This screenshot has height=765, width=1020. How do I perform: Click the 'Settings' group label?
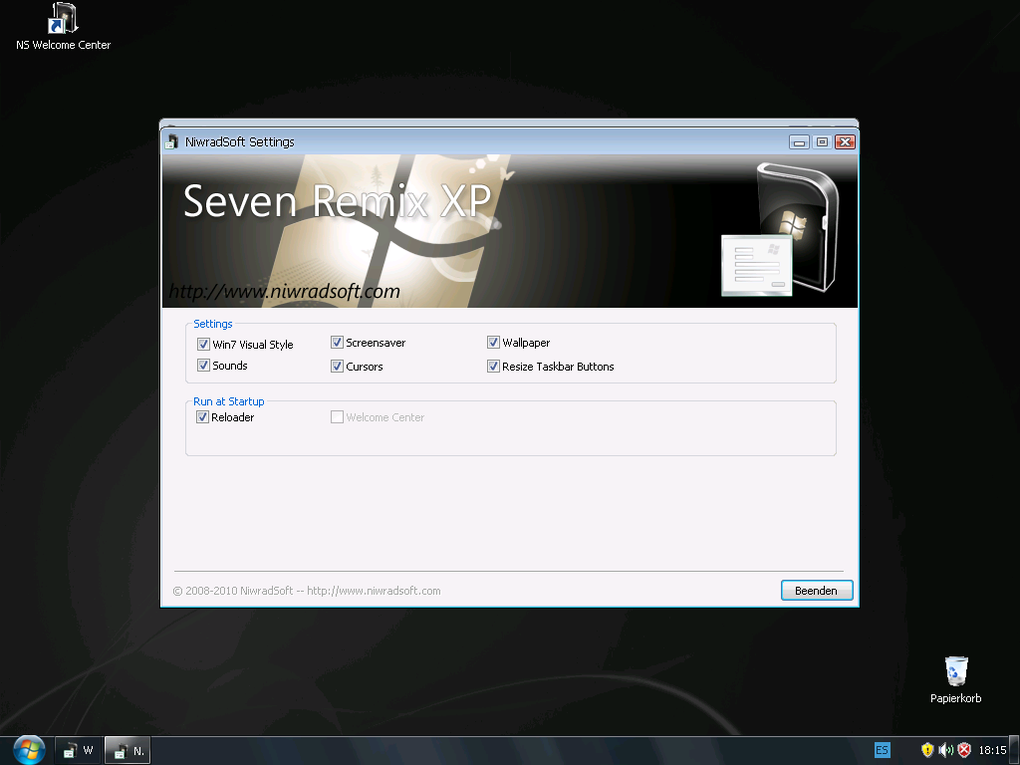213,324
